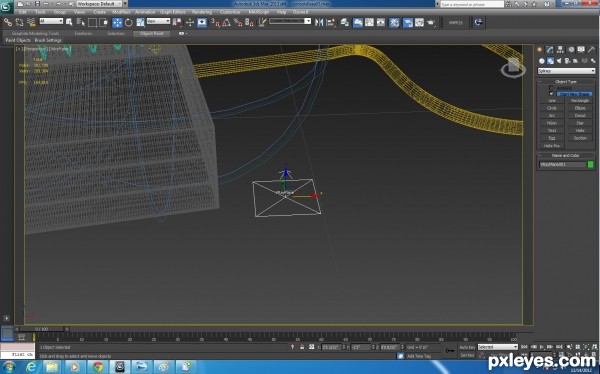This screenshot has width=600, height=374.
Task: Toggle the 3D Snaps button
Action: [x=215, y=23]
